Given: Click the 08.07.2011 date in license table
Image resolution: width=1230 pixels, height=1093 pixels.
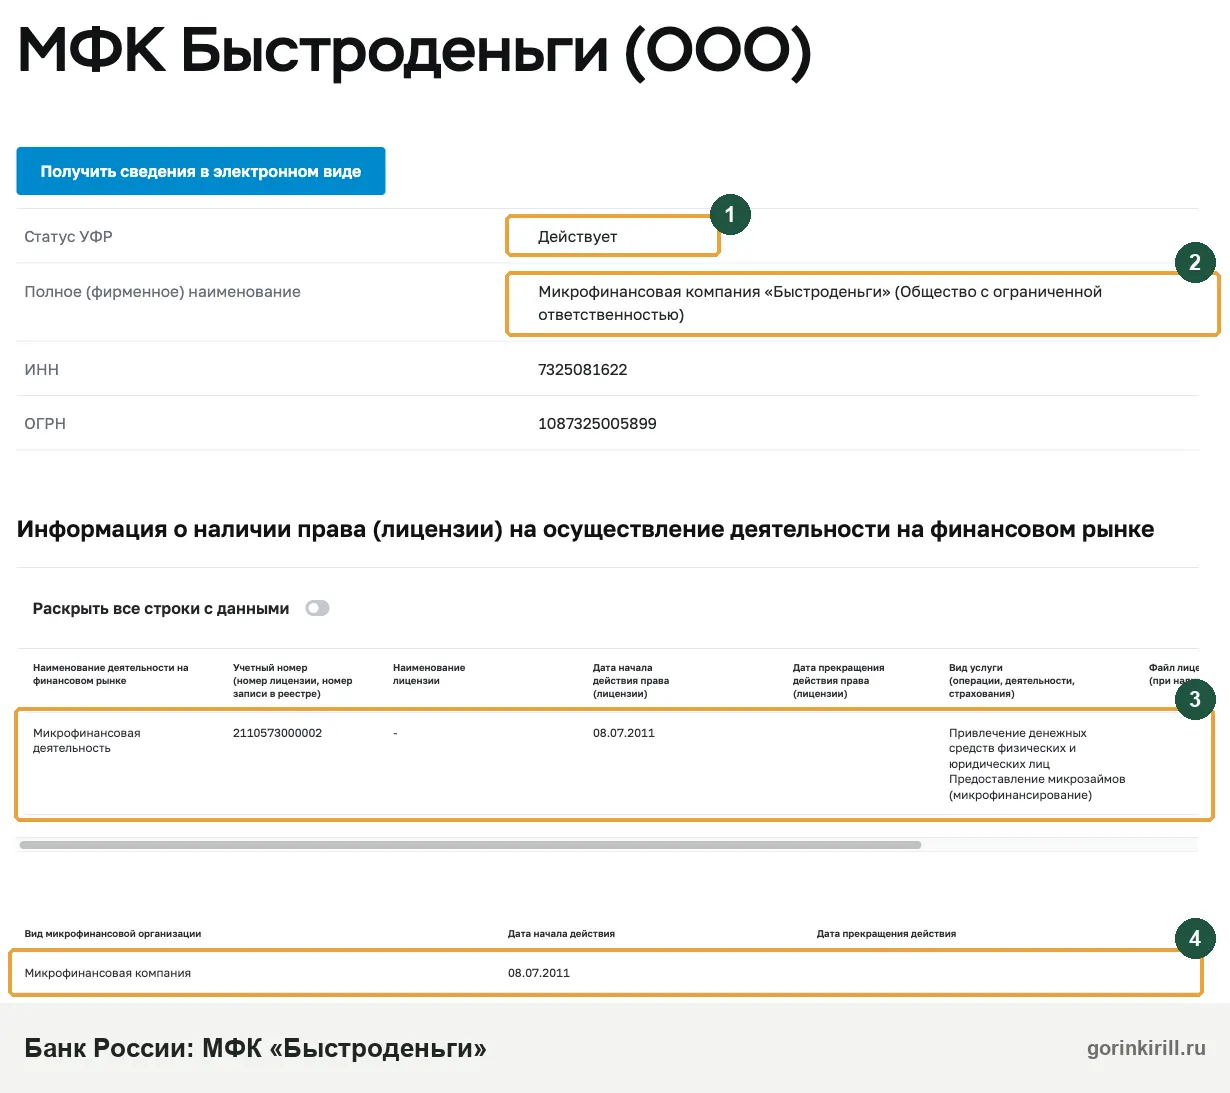Looking at the screenshot, I should [x=624, y=733].
